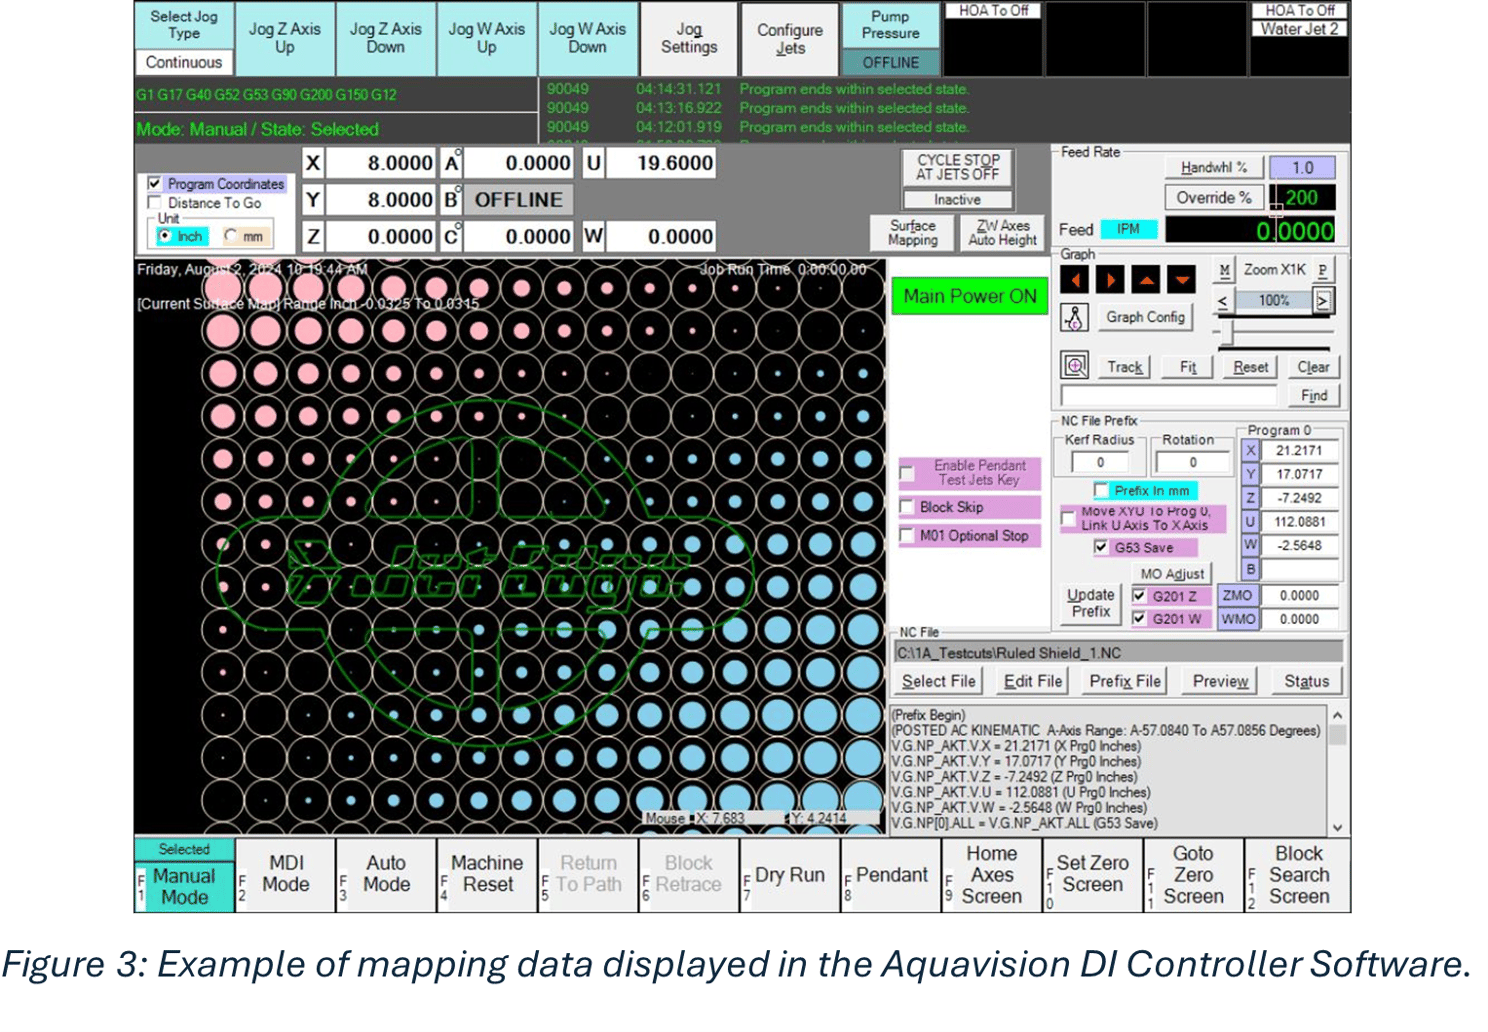Uncheck the G53 Save checkbox
This screenshot has height=1032, width=1488.
1101,547
